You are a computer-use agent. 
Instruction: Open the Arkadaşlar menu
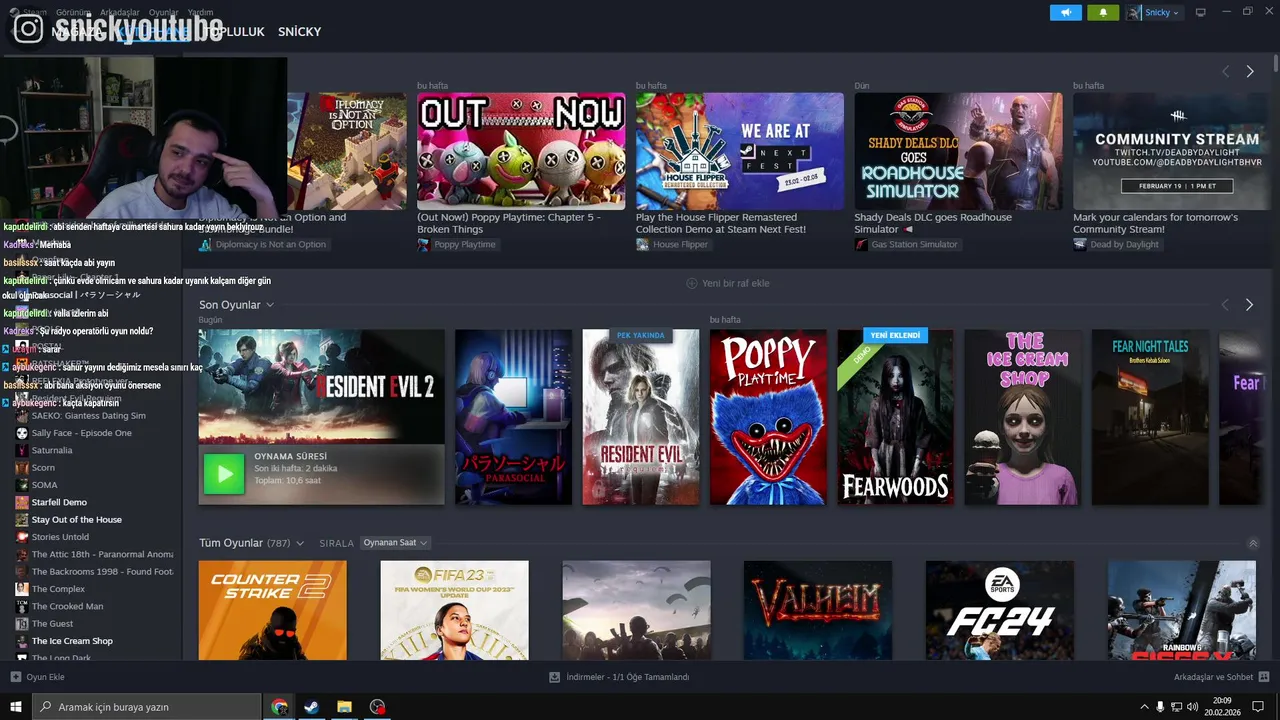click(120, 12)
